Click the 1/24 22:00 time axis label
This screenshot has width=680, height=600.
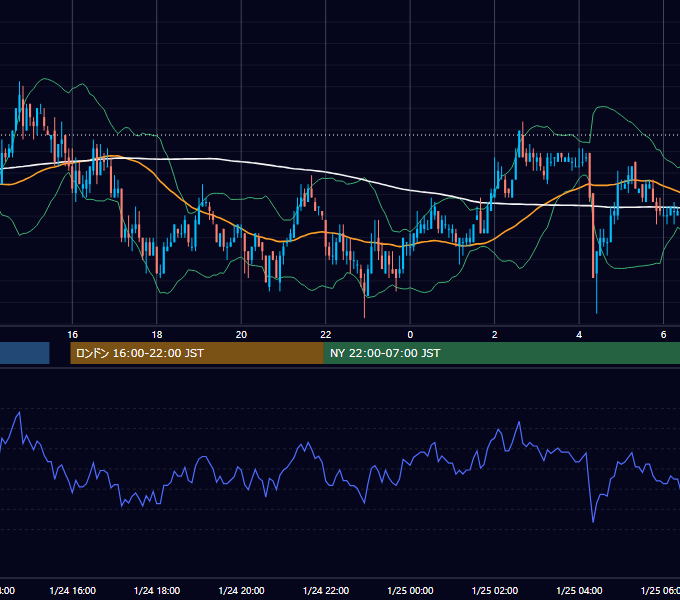326,590
